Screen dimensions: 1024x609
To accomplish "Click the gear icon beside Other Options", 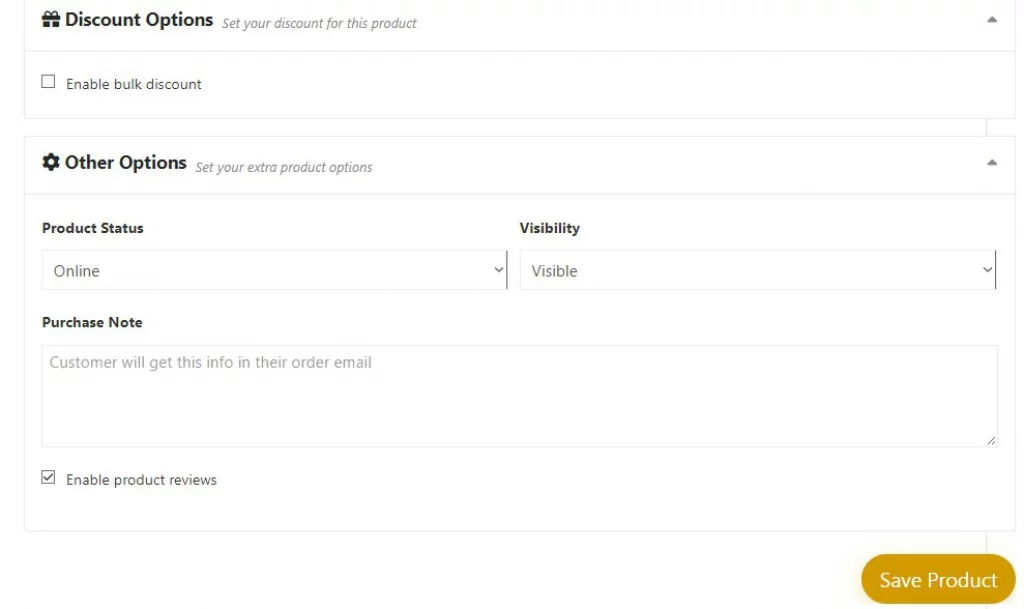I will tap(51, 162).
